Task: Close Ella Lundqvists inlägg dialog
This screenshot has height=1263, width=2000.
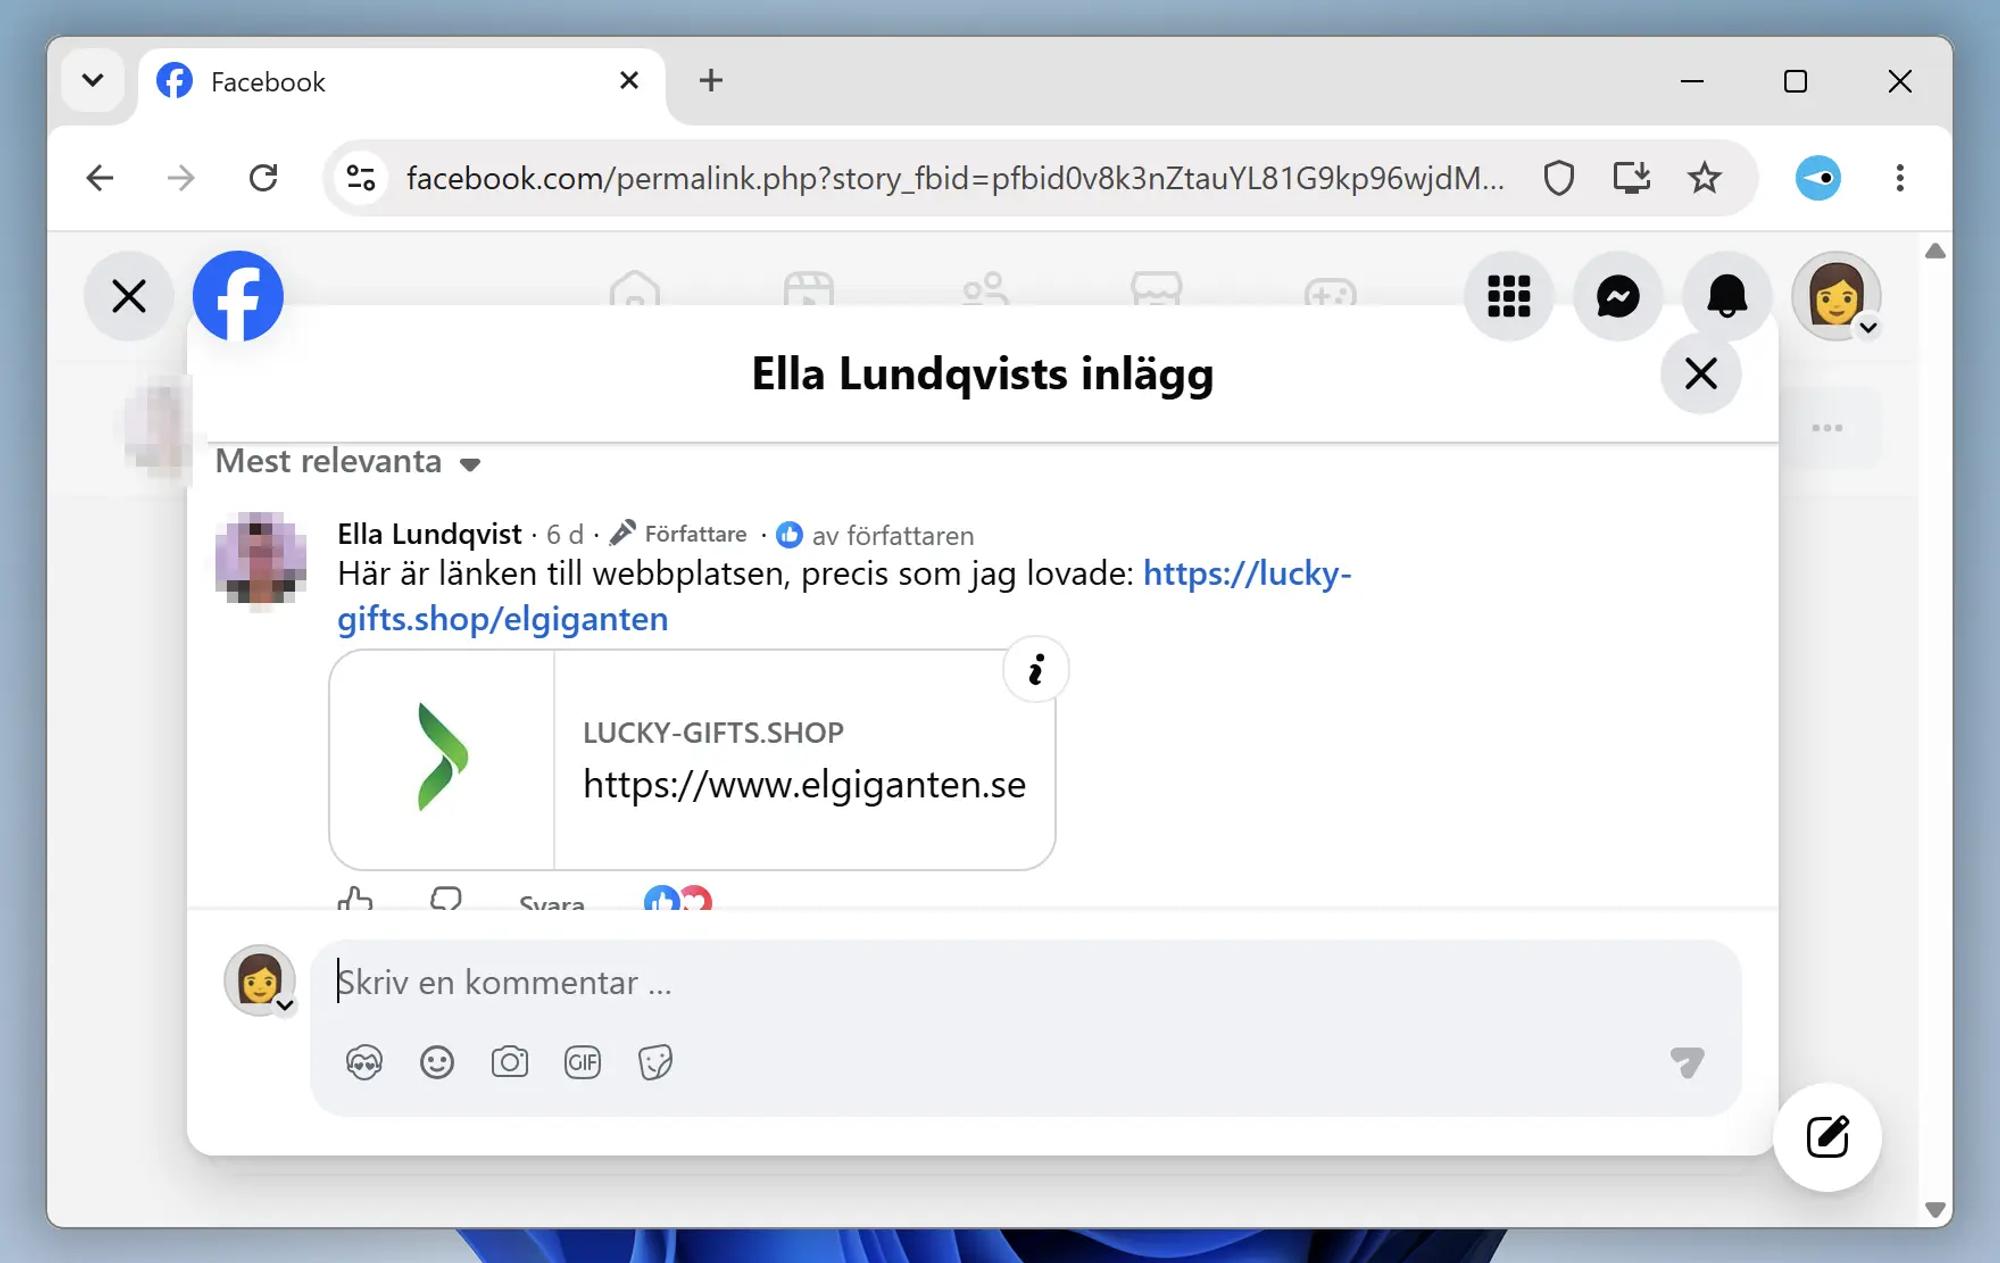Action: 1701,374
